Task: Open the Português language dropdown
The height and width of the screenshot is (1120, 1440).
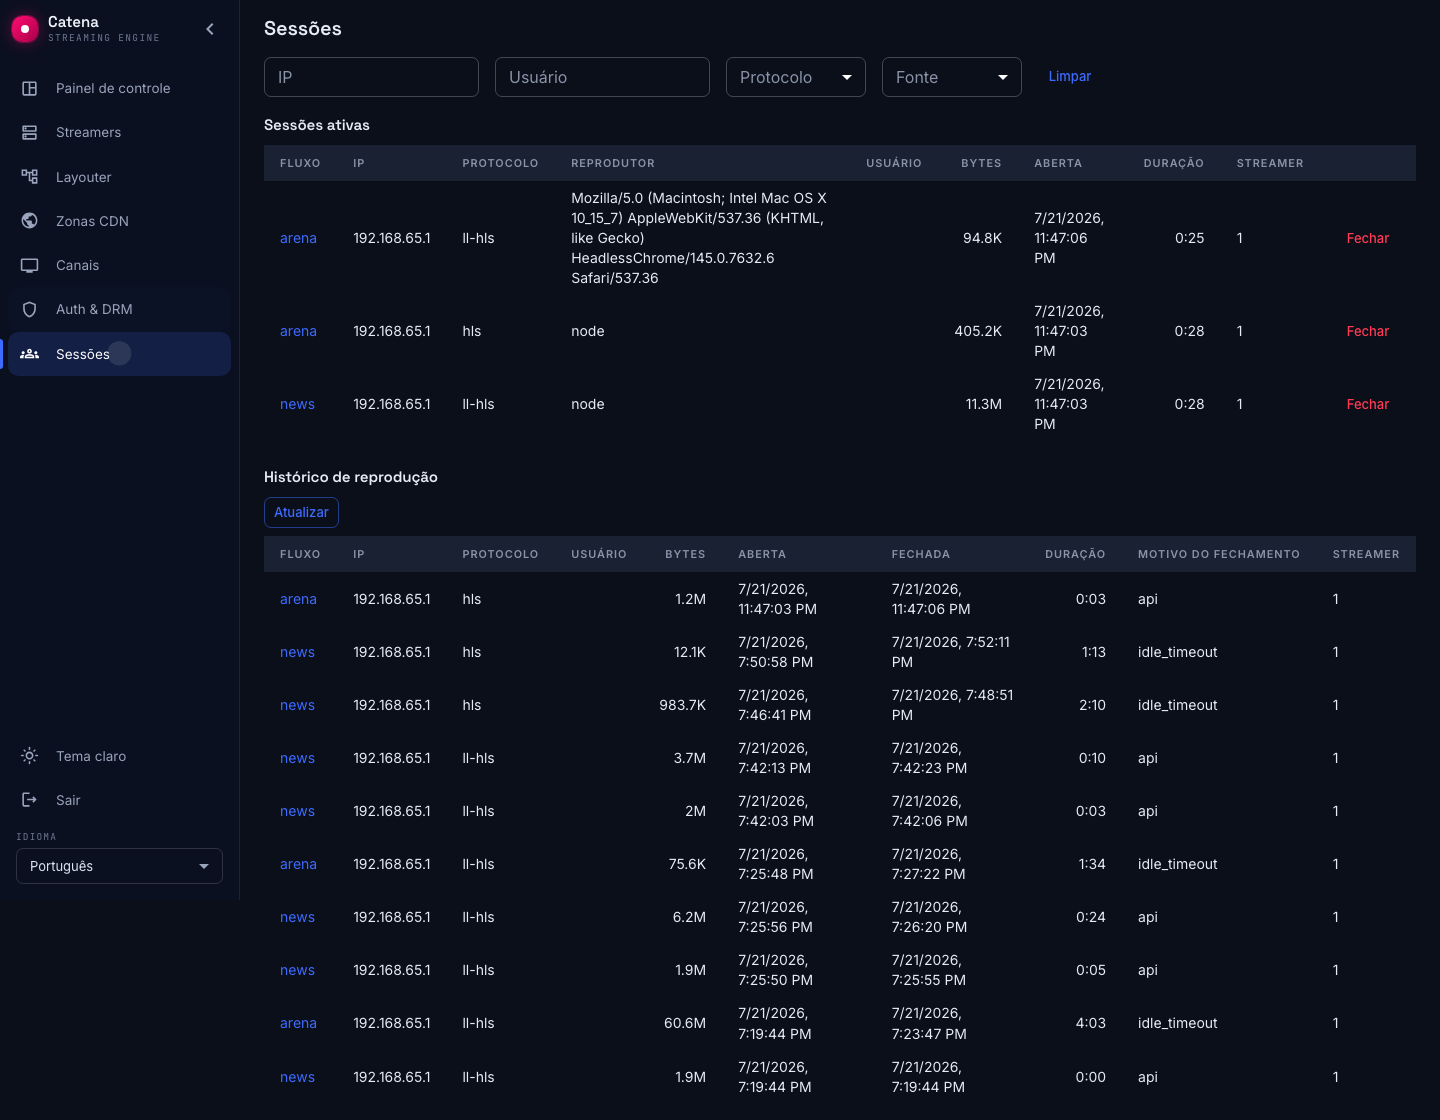Action: pos(119,866)
